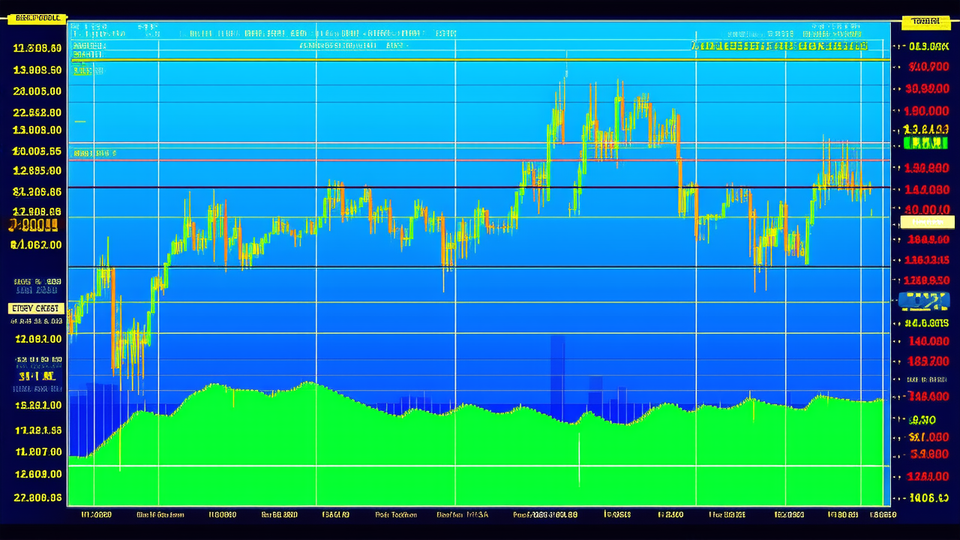Select the red 140,080 value on the right axis

click(x=928, y=341)
